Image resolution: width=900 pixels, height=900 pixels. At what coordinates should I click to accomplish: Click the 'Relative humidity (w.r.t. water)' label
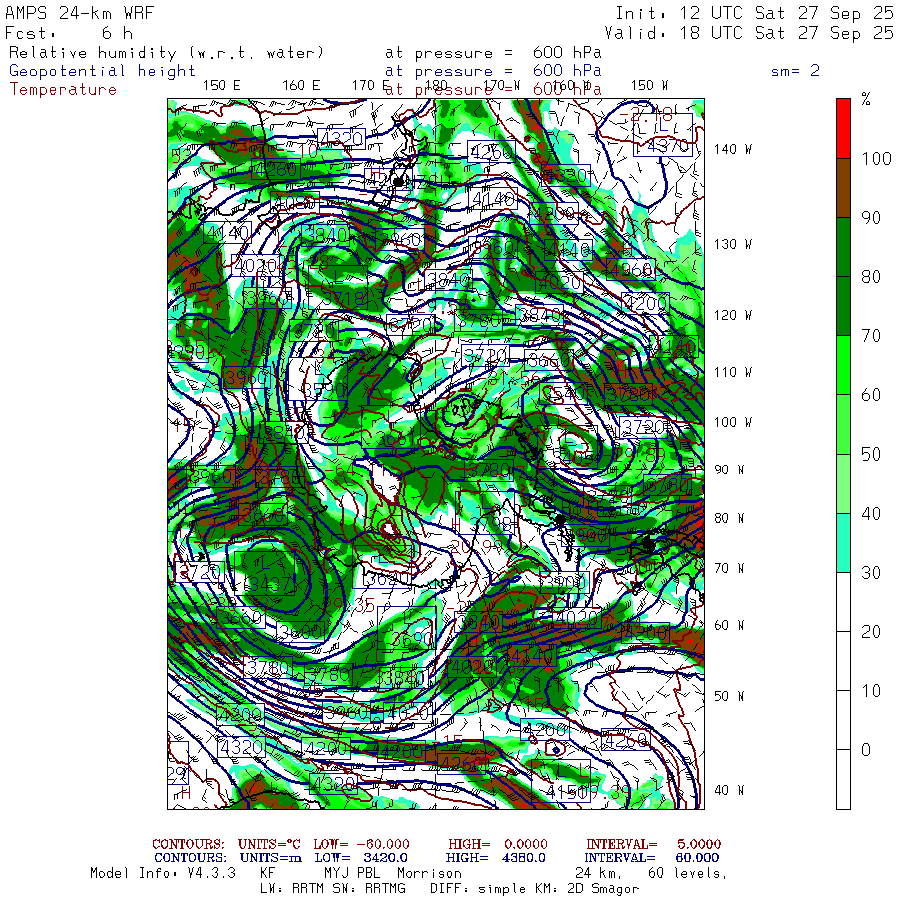166,53
